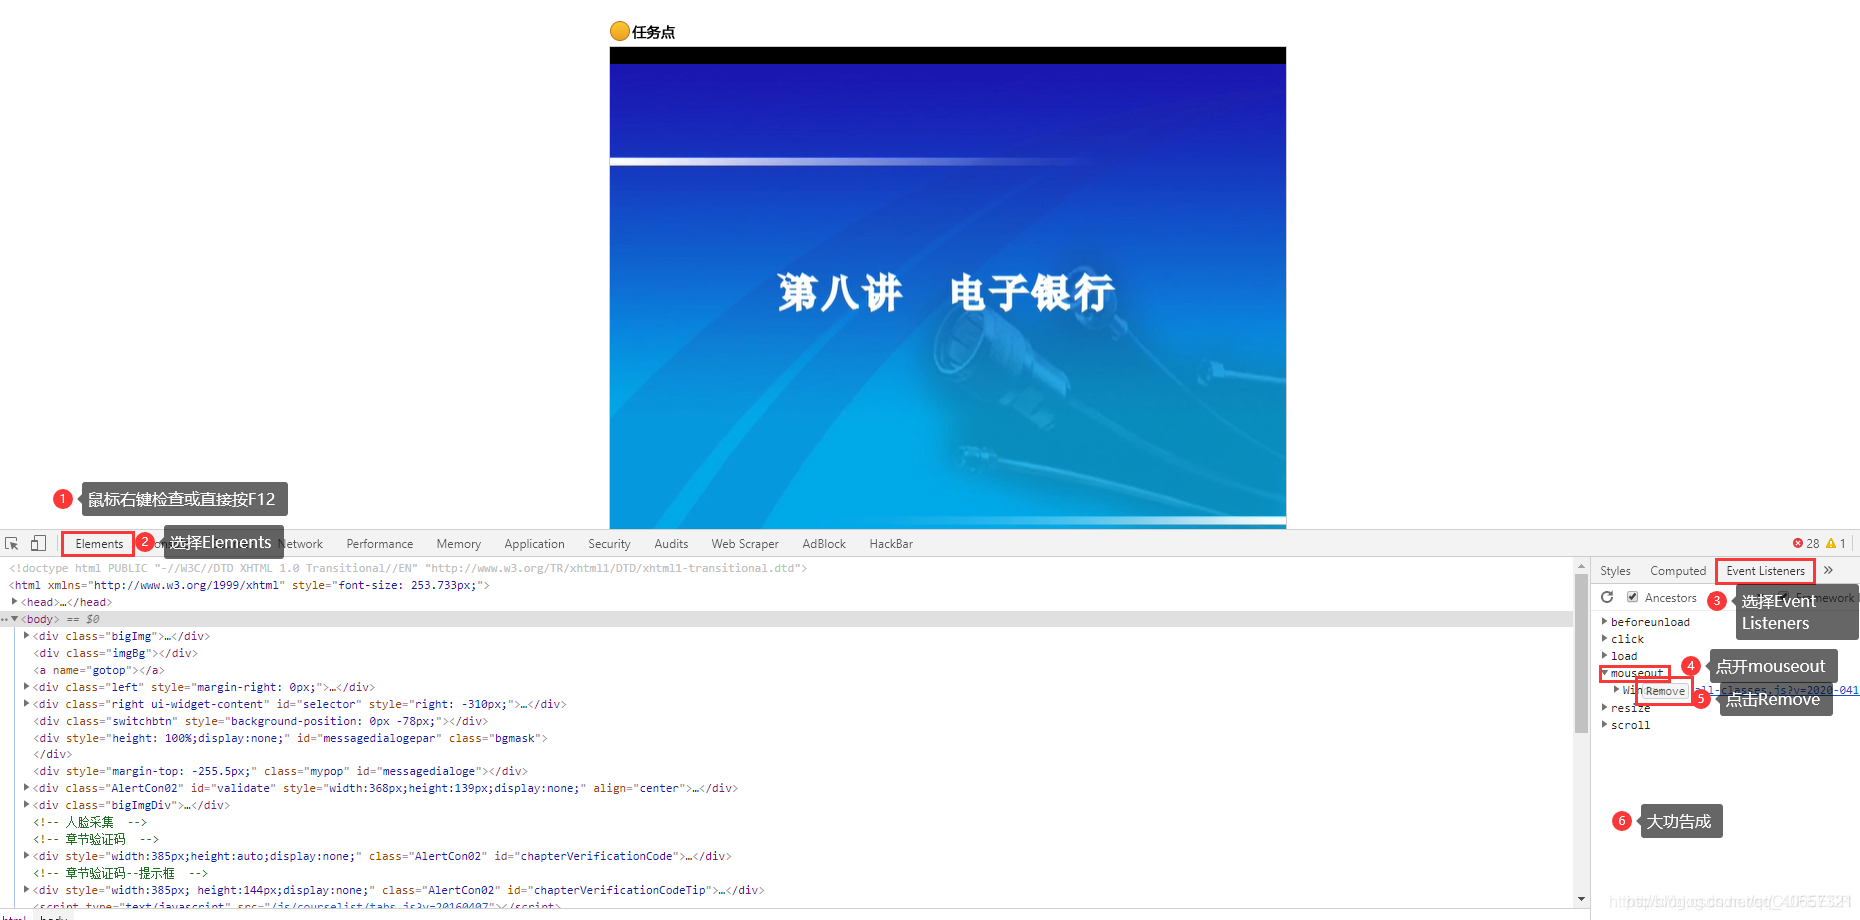Screen dimensions: 1860x920
Task: Switch to the Styles sidebar tab
Action: [1615, 571]
